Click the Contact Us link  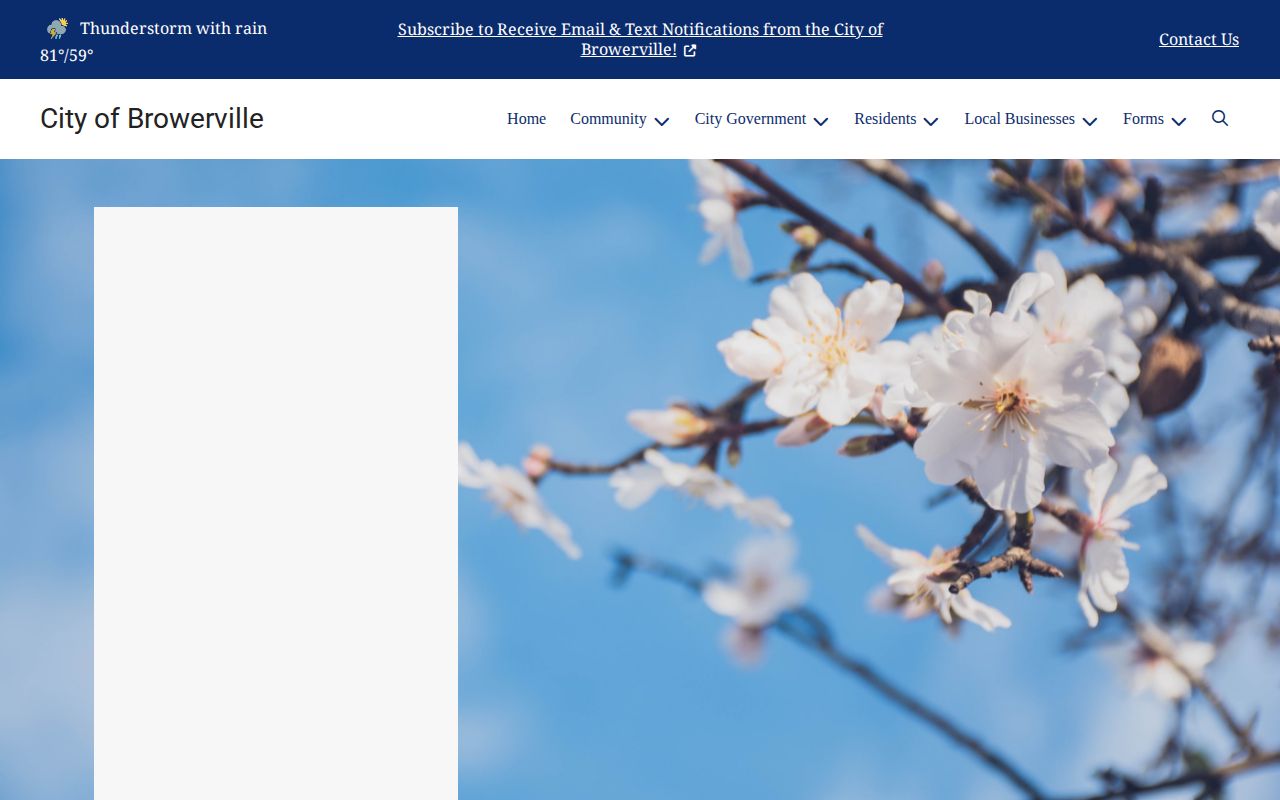click(1199, 39)
